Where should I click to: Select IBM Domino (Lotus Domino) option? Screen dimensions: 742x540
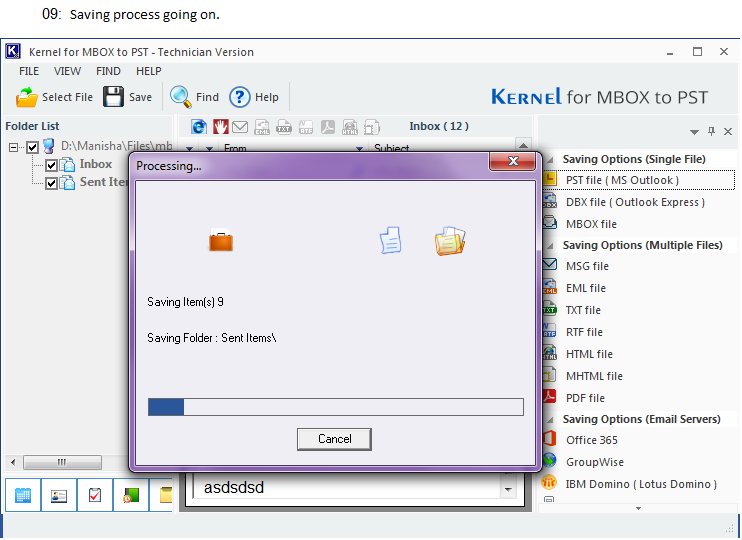(641, 484)
